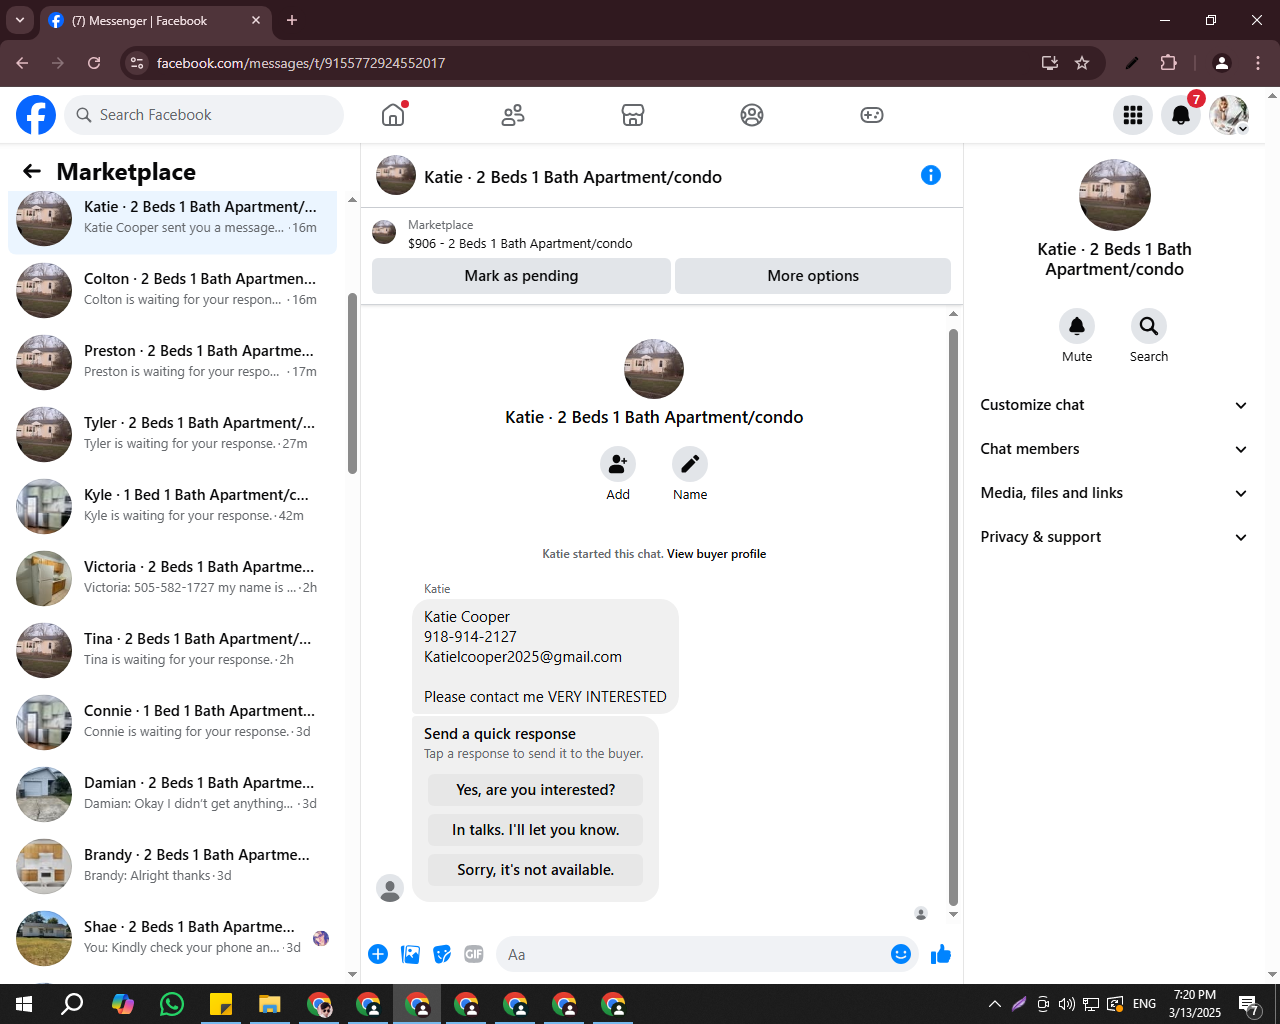Open Chrome extensions puzzle icon
1280x1024 pixels.
(1169, 63)
